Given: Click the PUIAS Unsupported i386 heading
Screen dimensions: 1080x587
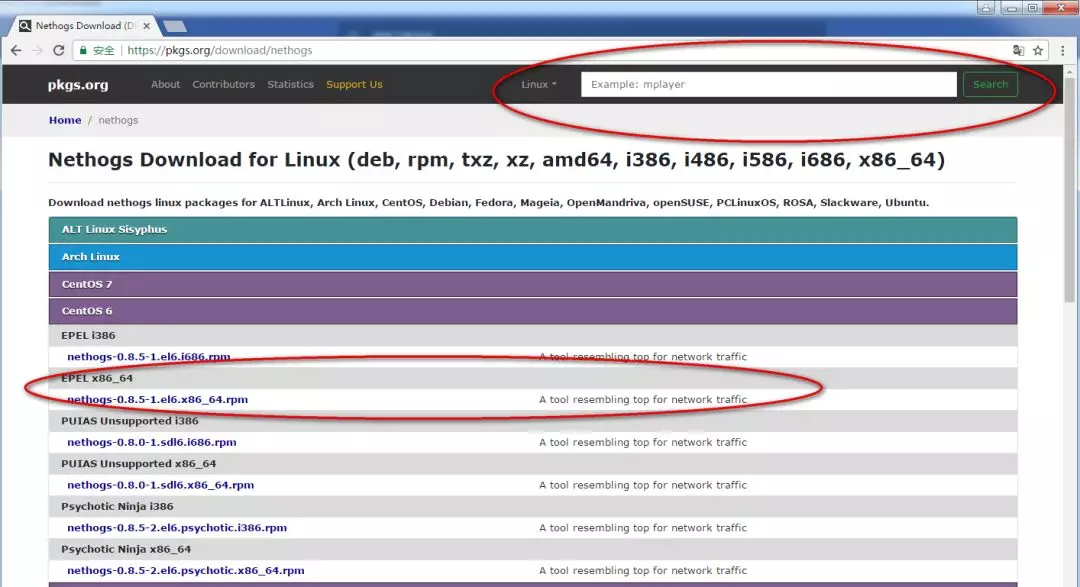Looking at the screenshot, I should 129,421.
